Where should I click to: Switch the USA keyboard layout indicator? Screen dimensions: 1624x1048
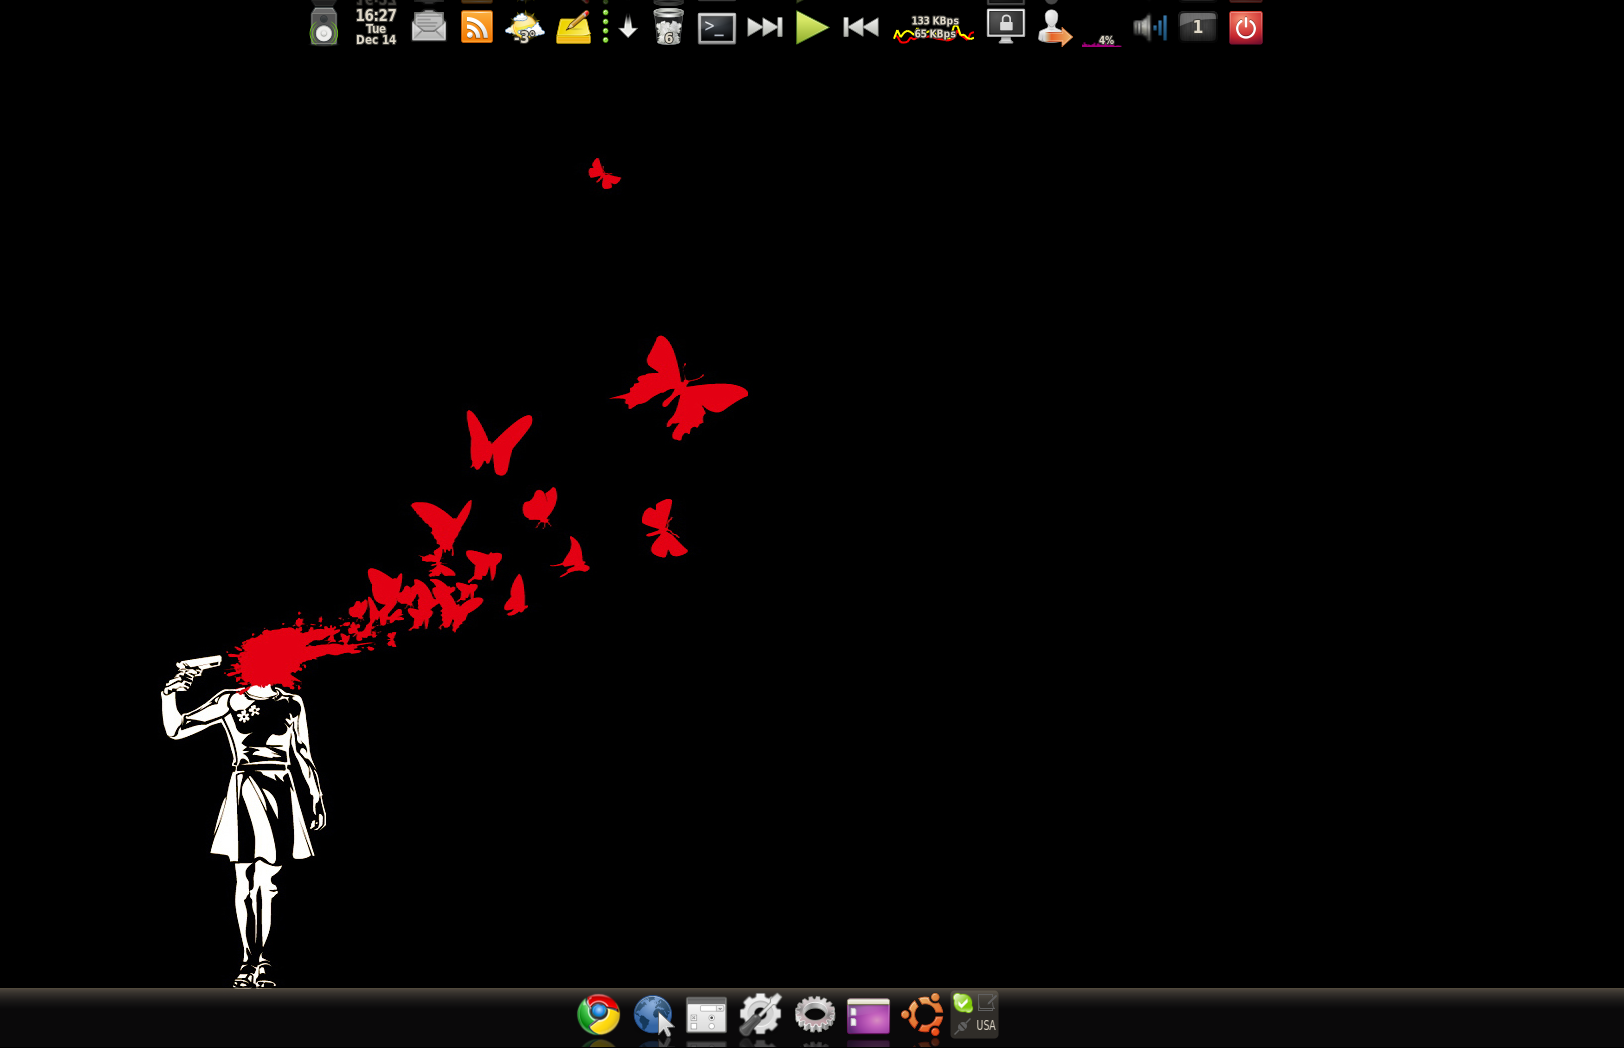click(x=986, y=1026)
